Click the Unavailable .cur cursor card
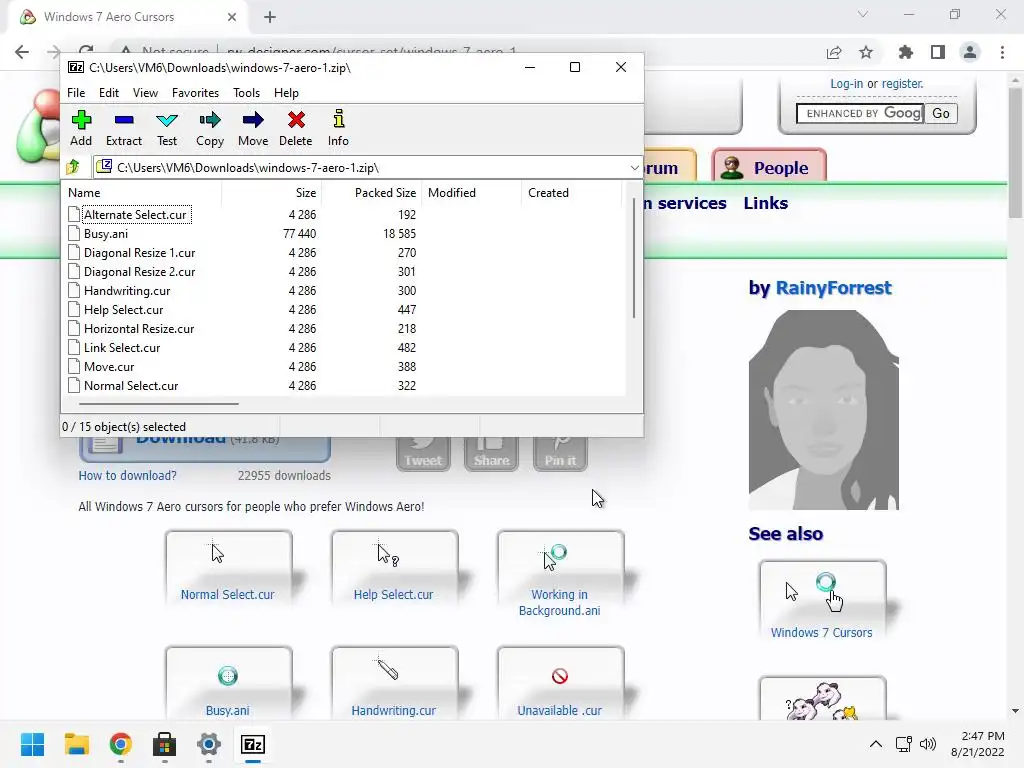This screenshot has height=768, width=1024. (x=560, y=682)
